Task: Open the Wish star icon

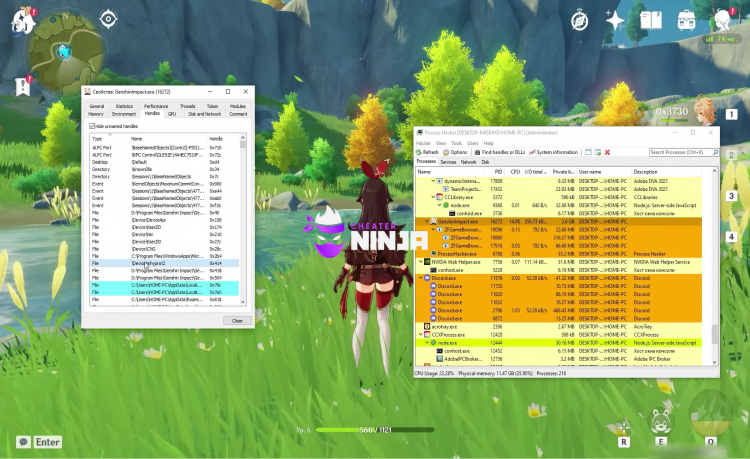Action: [x=615, y=21]
